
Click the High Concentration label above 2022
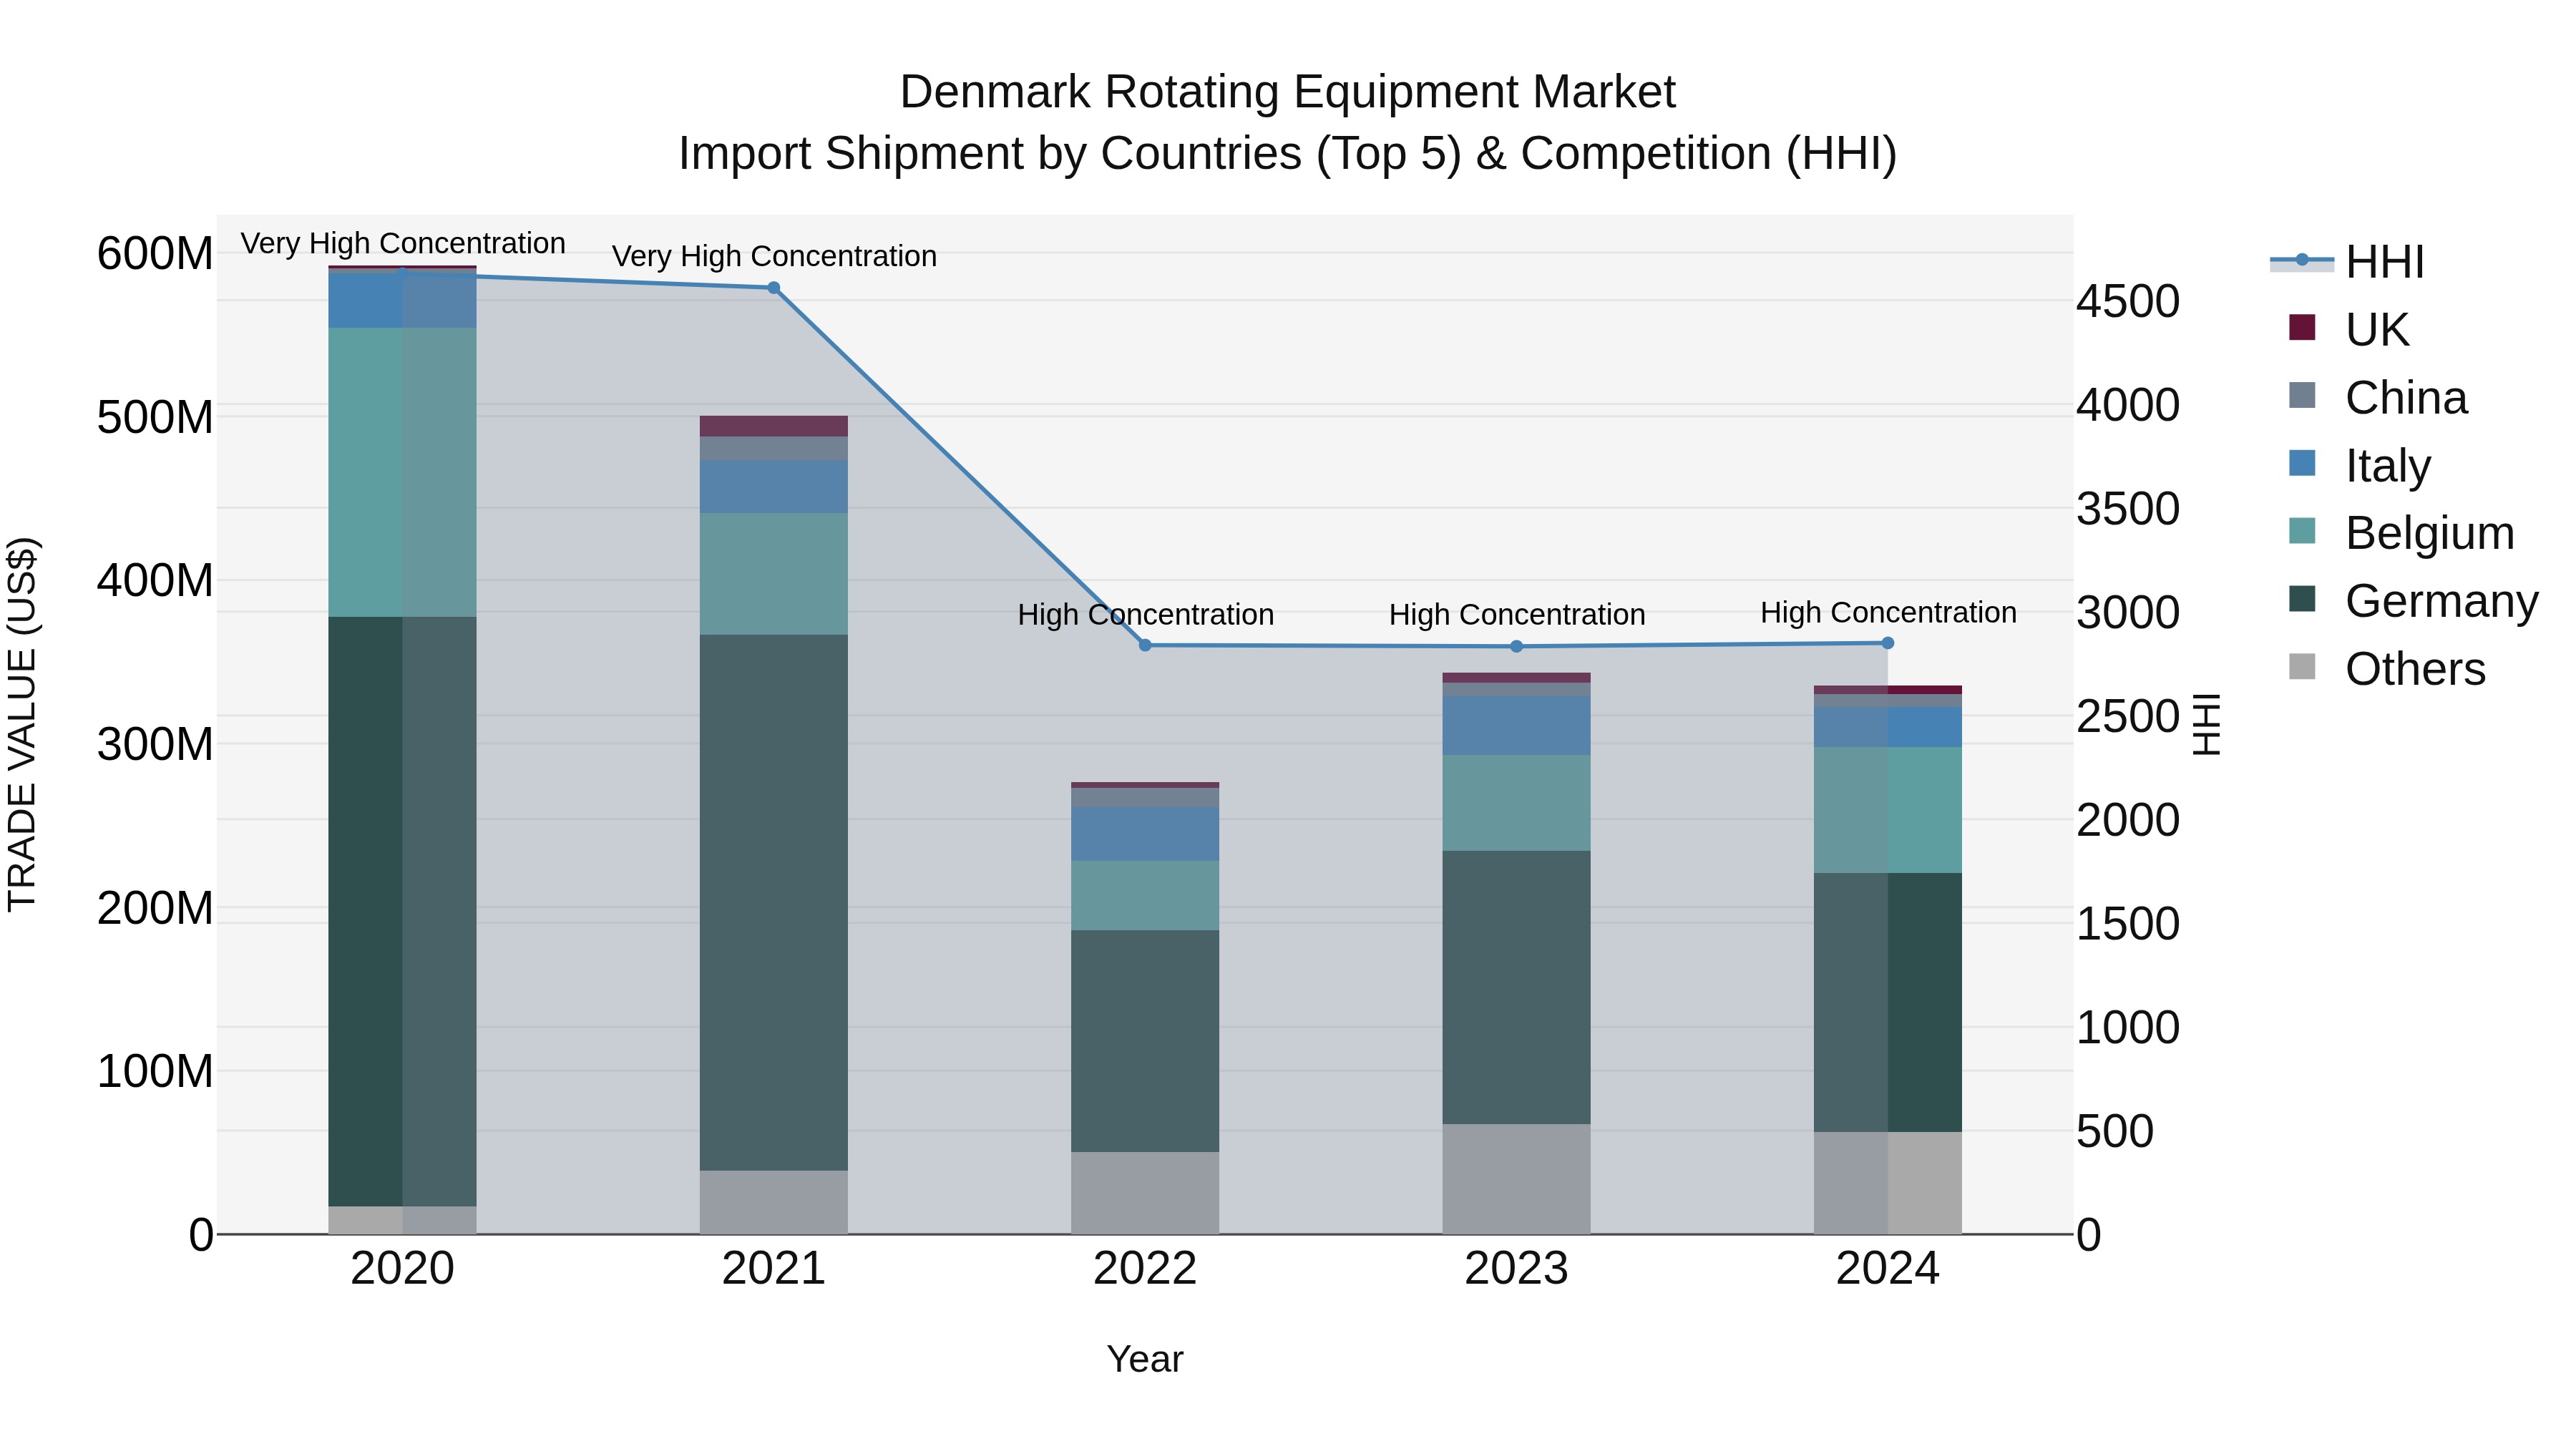(1146, 614)
